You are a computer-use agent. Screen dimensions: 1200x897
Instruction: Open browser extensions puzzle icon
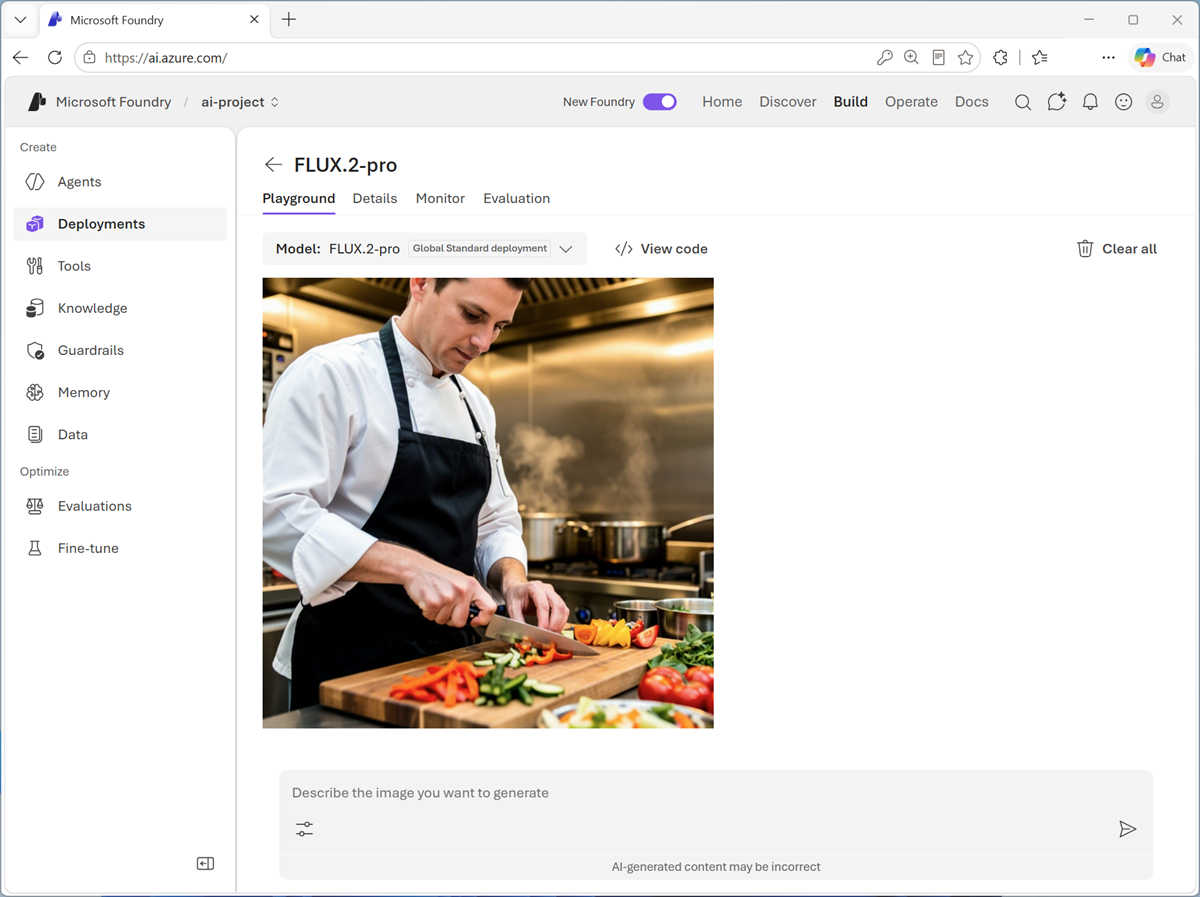pyautogui.click(x=1001, y=58)
